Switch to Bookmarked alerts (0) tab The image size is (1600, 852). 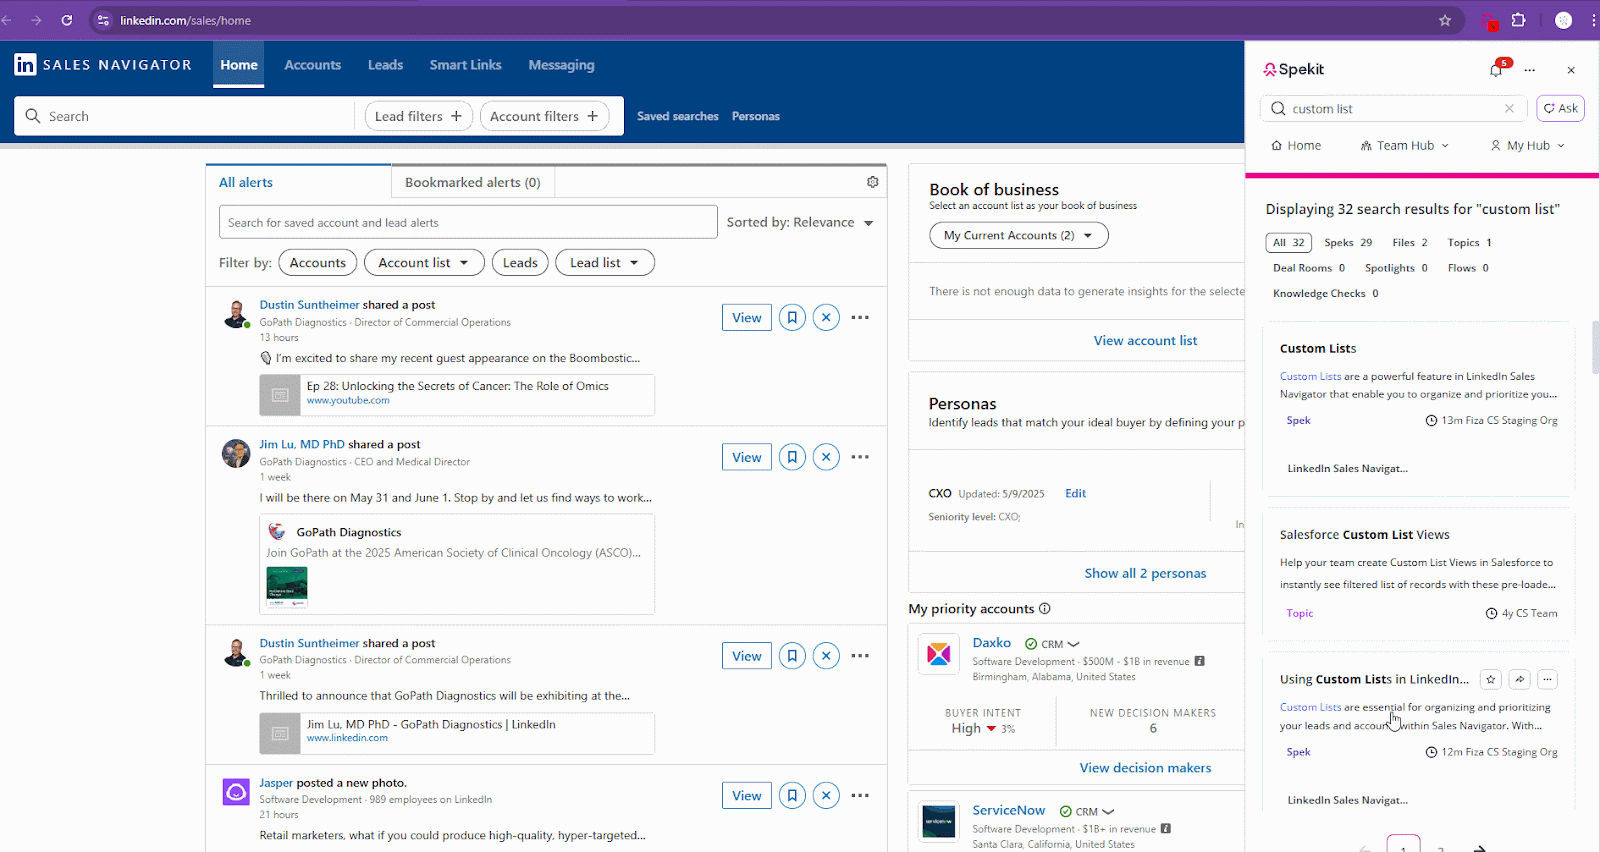[473, 182]
